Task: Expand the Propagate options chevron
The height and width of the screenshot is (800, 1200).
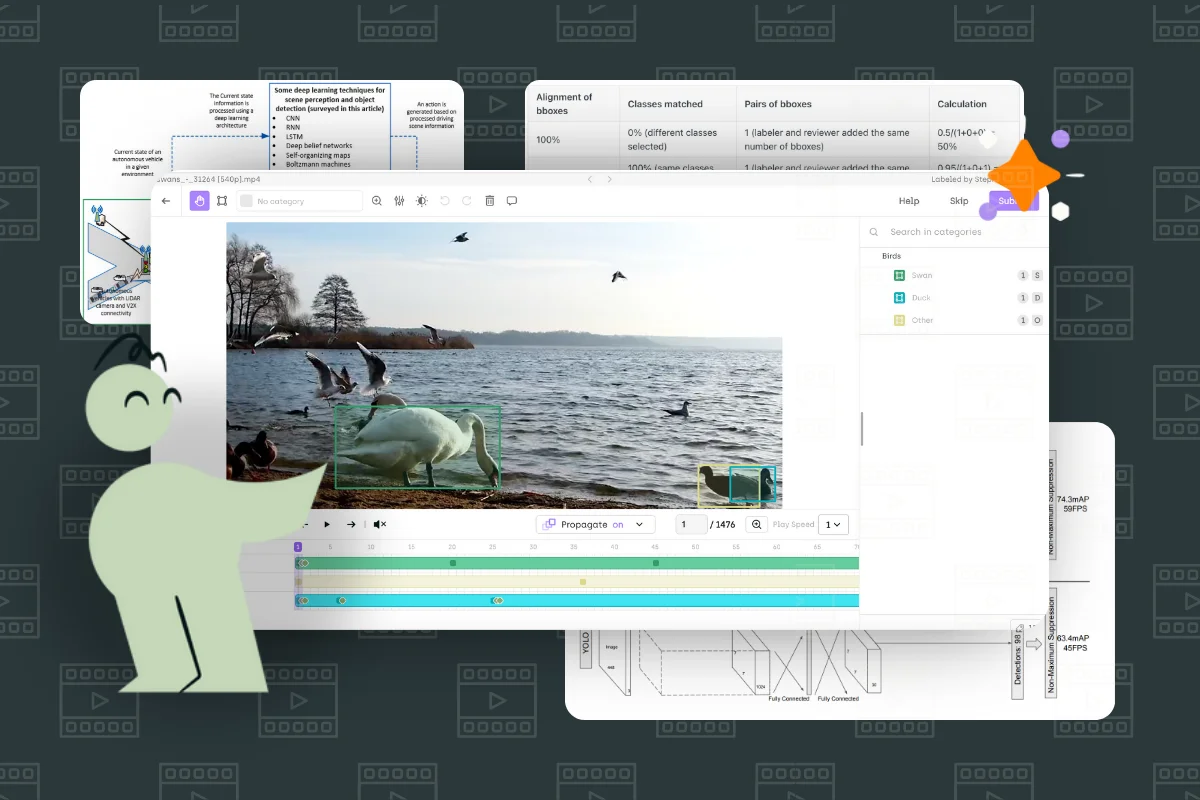Action: 640,524
